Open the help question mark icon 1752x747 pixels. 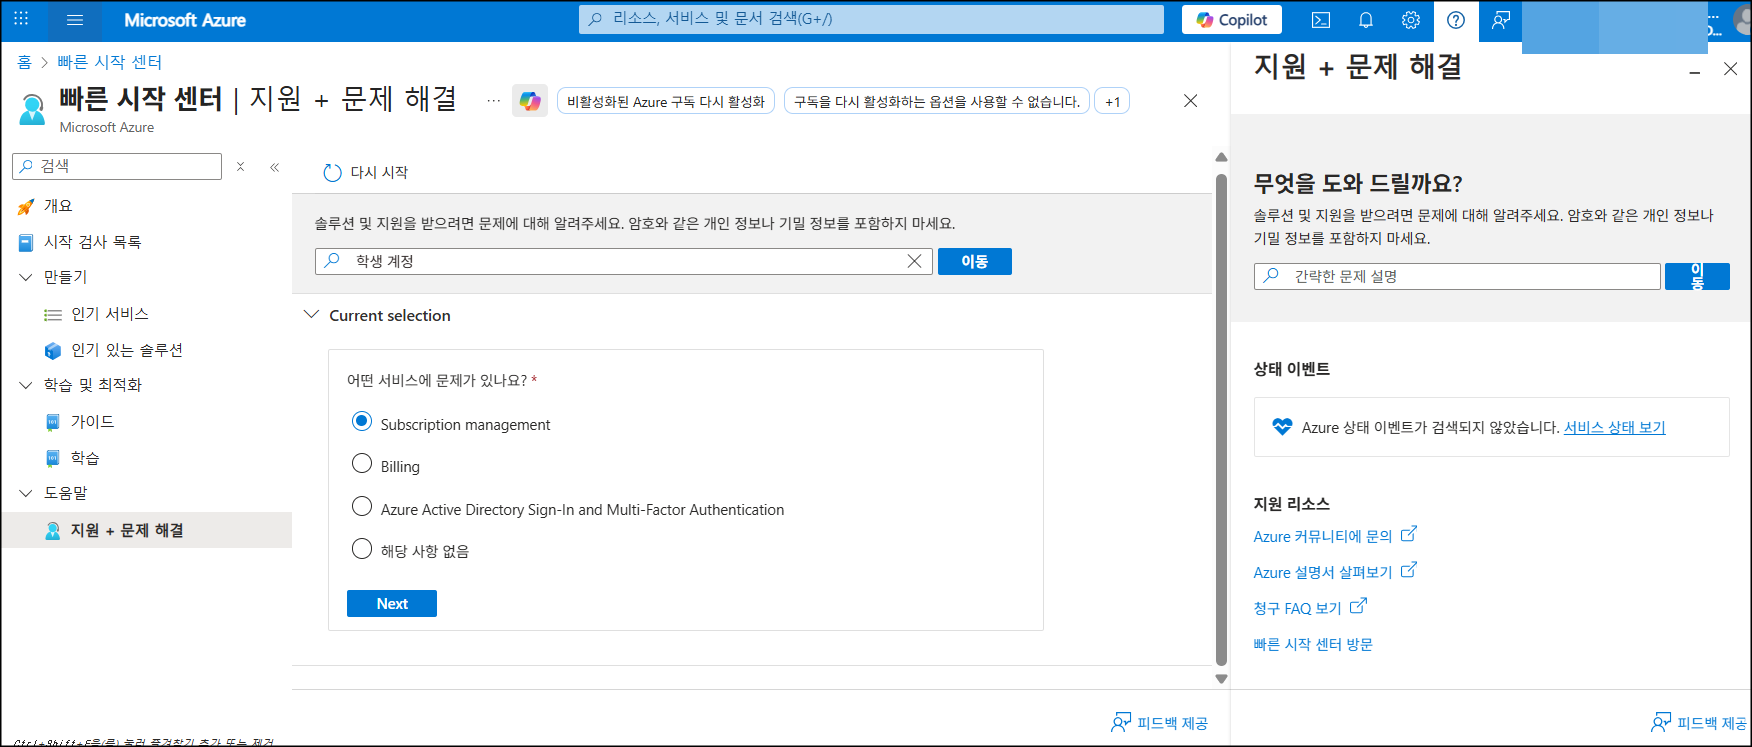click(x=1456, y=20)
